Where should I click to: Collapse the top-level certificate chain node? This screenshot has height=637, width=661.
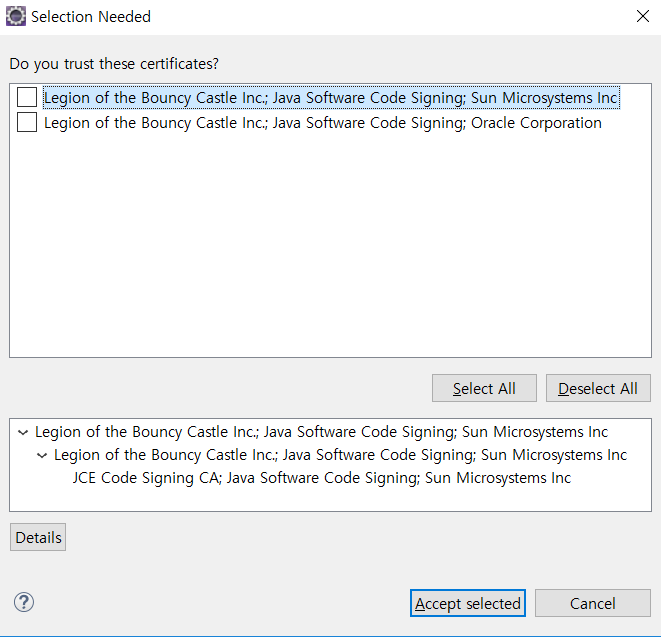click(x=23, y=433)
